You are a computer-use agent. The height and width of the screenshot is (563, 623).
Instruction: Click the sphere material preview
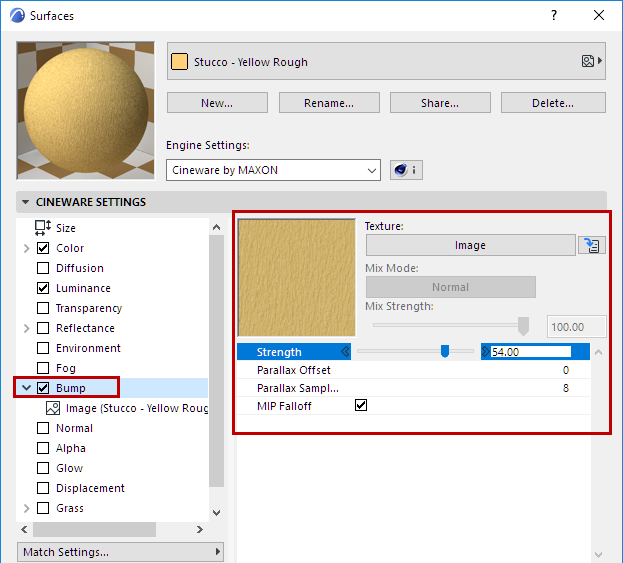click(x=85, y=110)
